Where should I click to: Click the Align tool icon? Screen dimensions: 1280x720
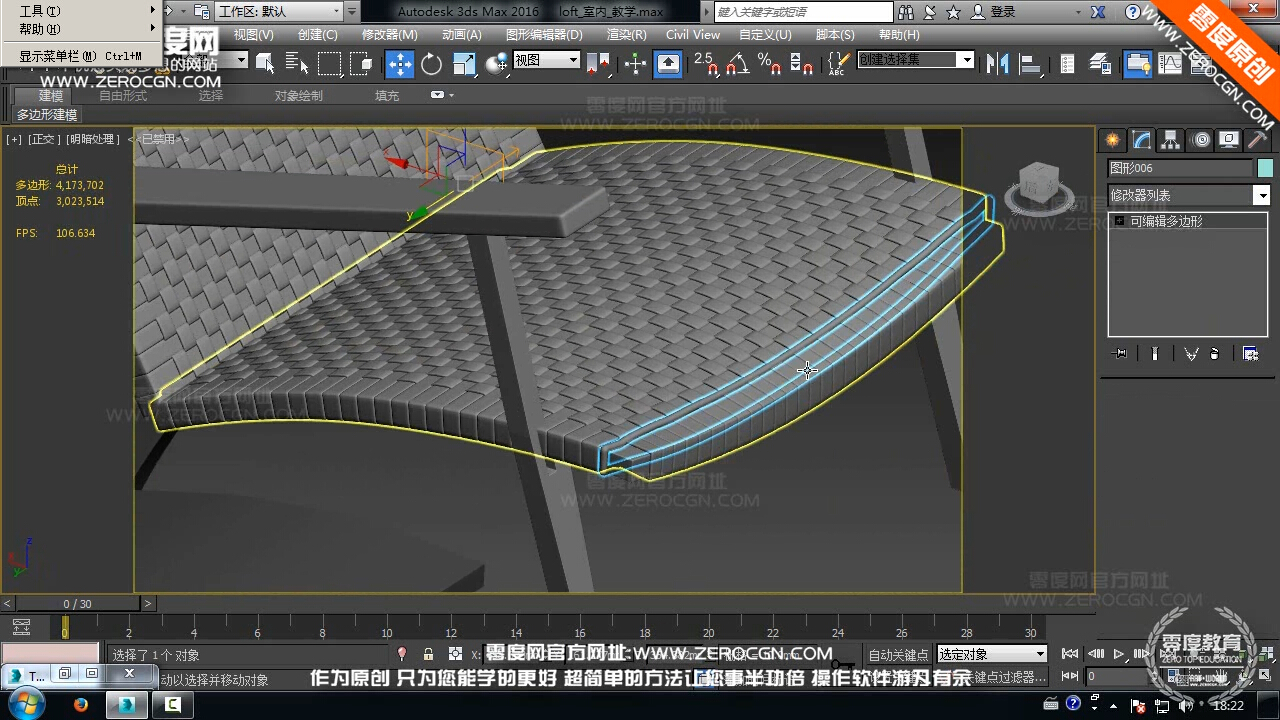click(1030, 64)
